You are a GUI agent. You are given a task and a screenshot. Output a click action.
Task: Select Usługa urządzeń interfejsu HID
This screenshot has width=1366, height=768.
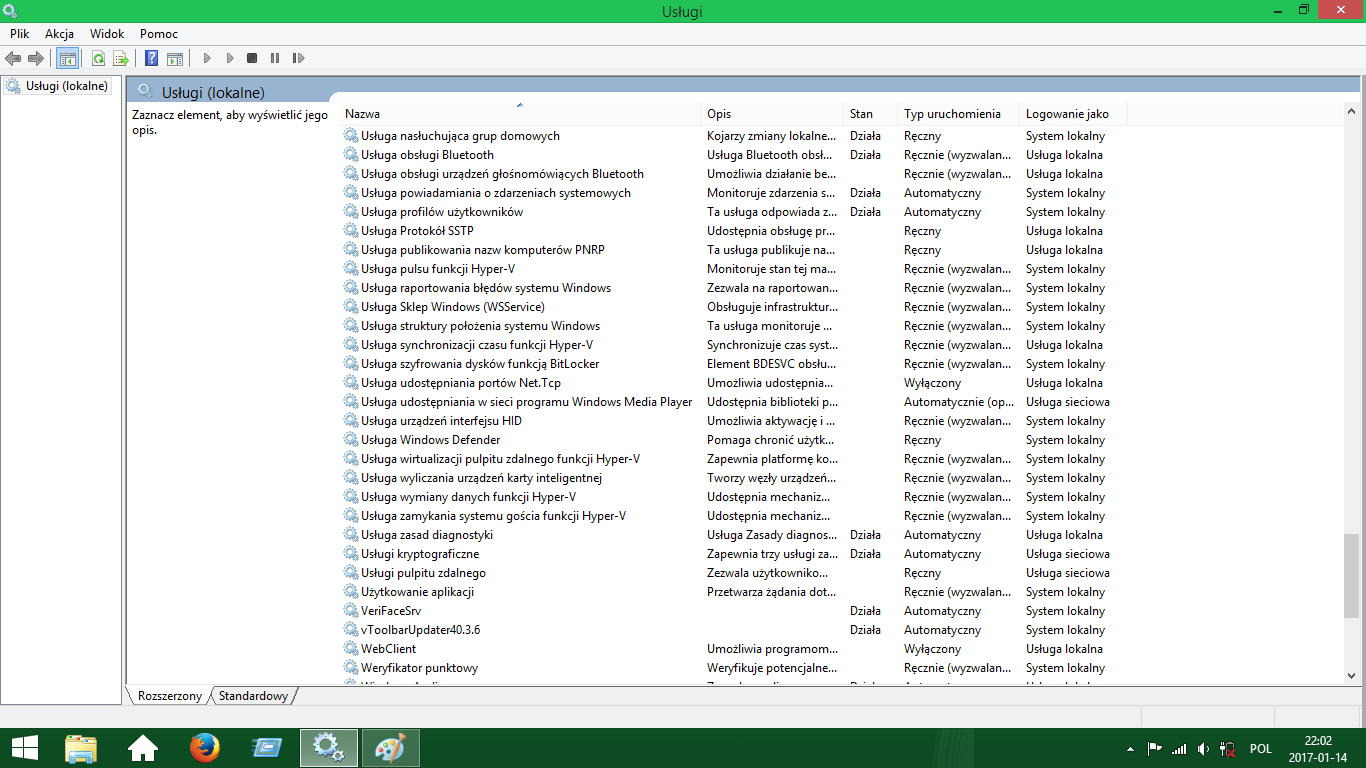click(735, 421)
